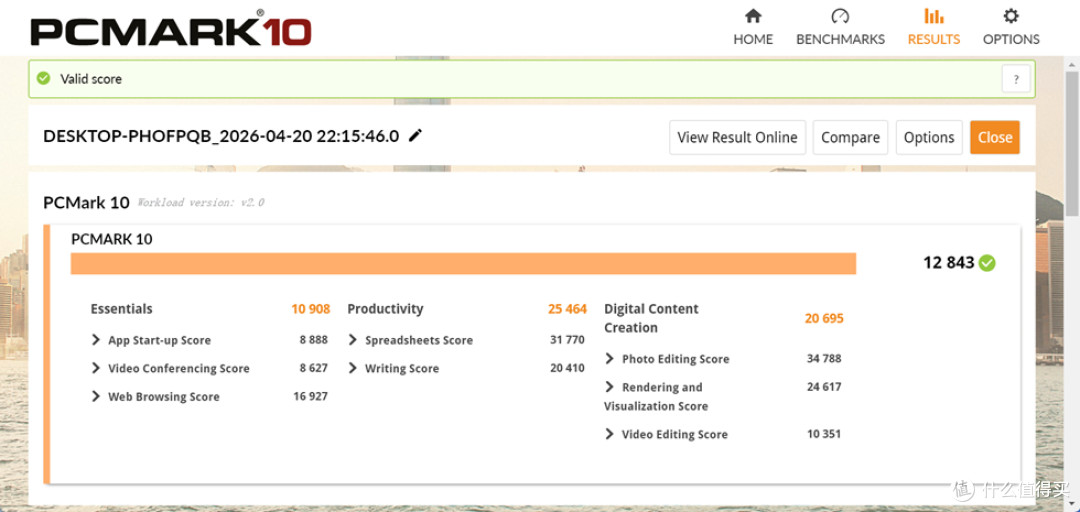Click the Digital Content Creation heading

pyautogui.click(x=652, y=318)
